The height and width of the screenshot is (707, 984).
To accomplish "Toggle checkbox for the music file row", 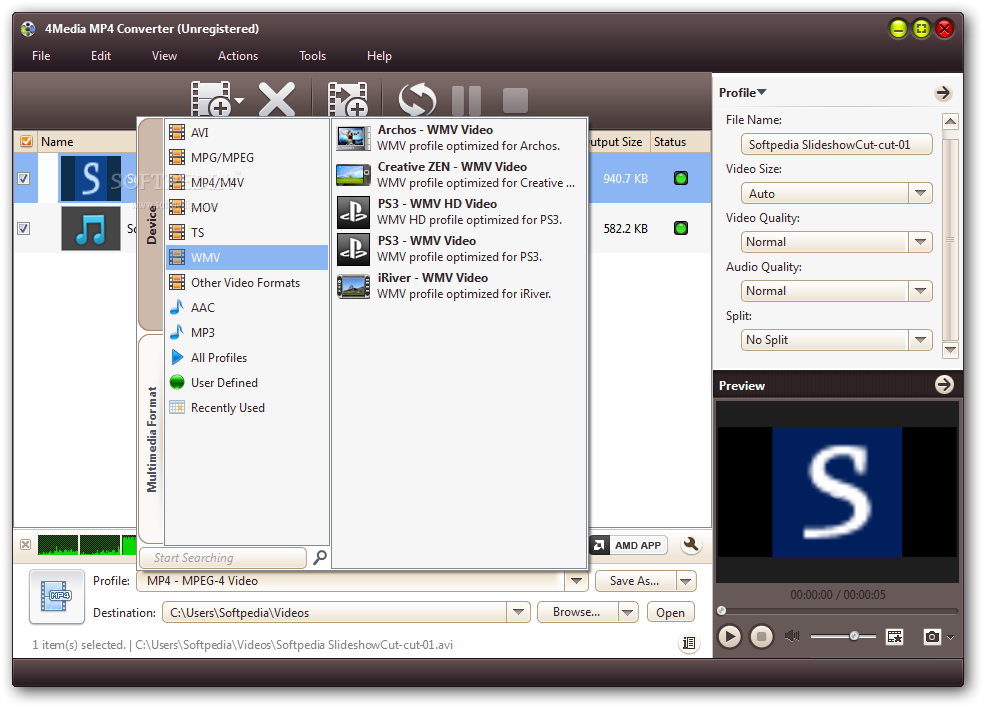I will coord(24,228).
